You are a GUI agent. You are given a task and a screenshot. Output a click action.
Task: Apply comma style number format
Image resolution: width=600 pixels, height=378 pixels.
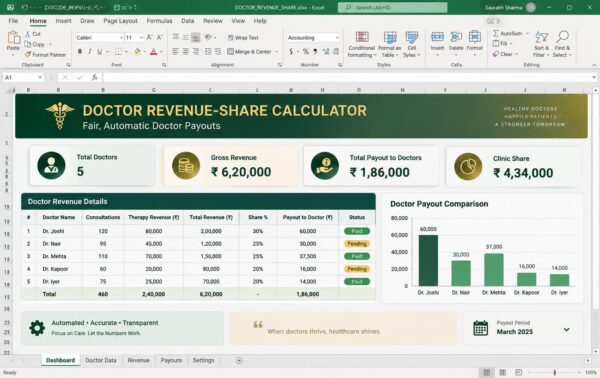coord(315,51)
